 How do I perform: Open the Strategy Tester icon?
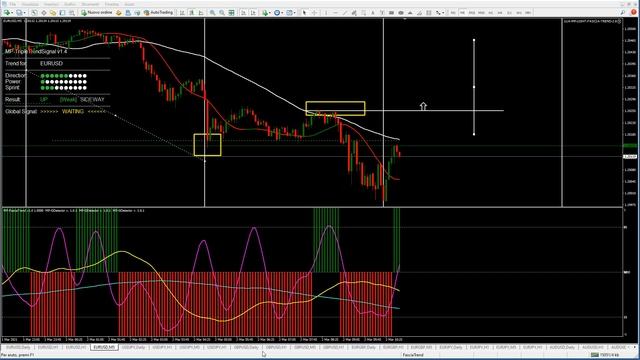point(71,13)
